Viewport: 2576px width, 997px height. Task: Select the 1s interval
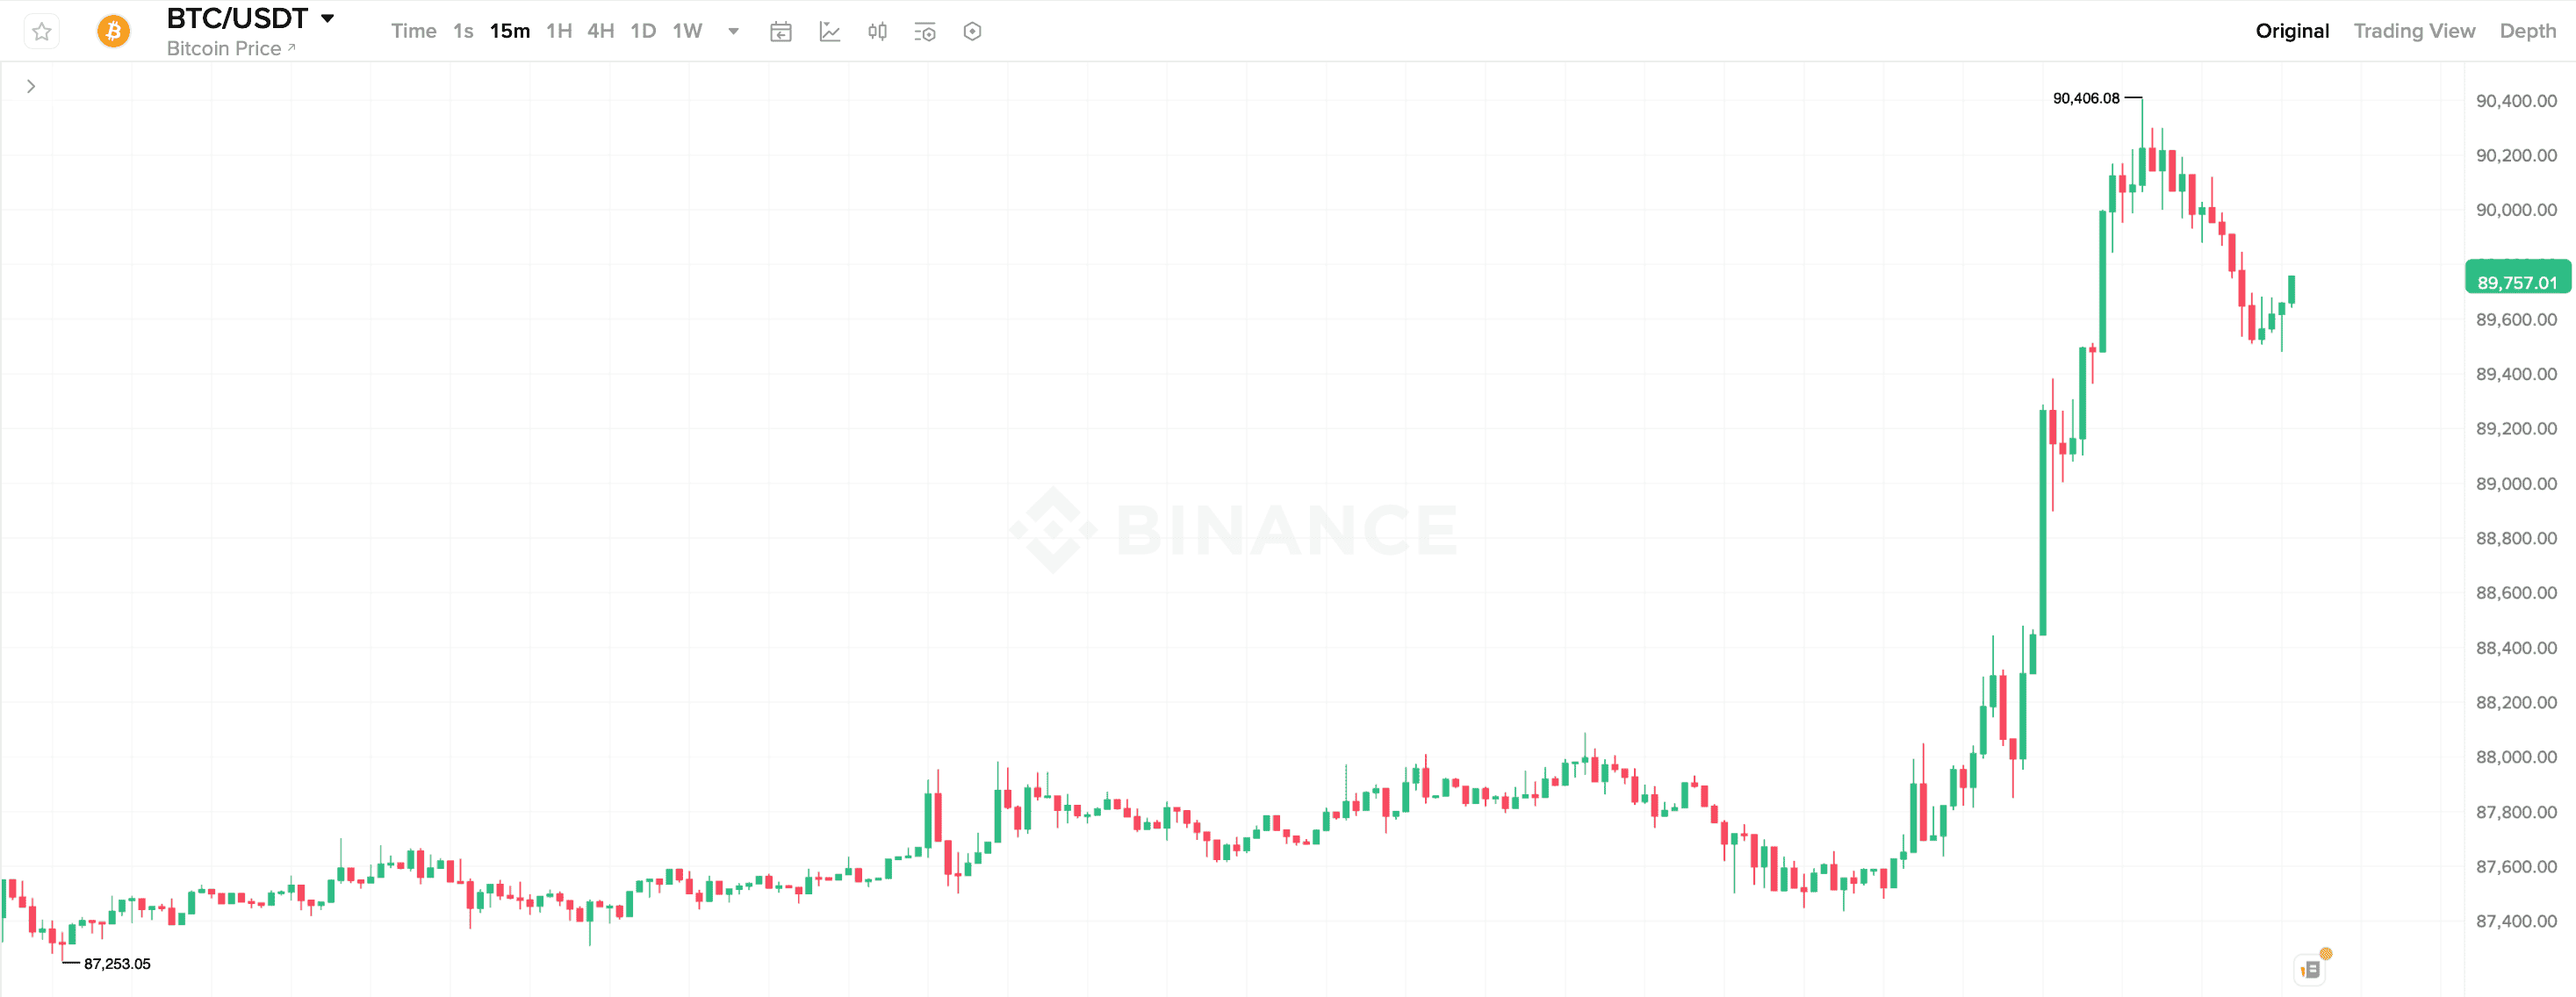tap(463, 31)
